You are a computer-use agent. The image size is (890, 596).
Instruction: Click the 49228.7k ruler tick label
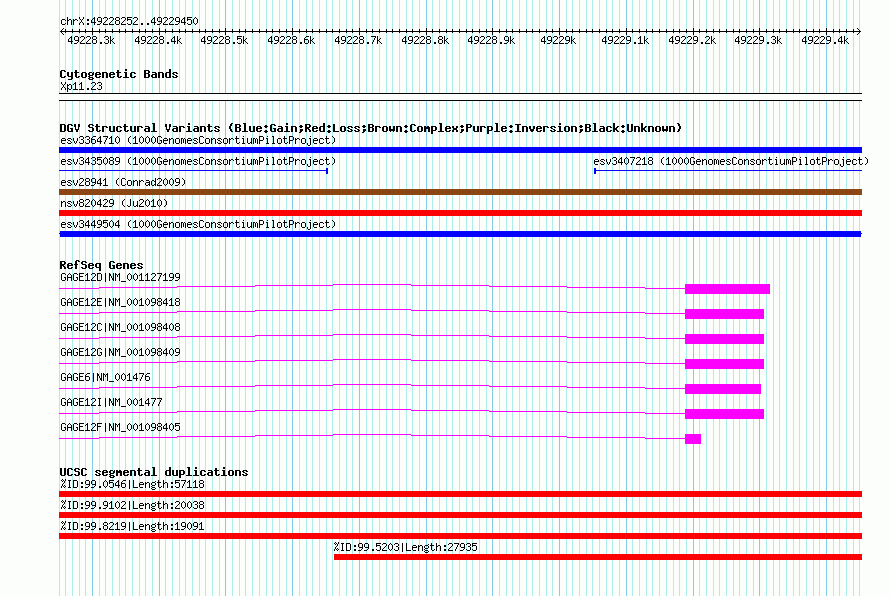[358, 40]
